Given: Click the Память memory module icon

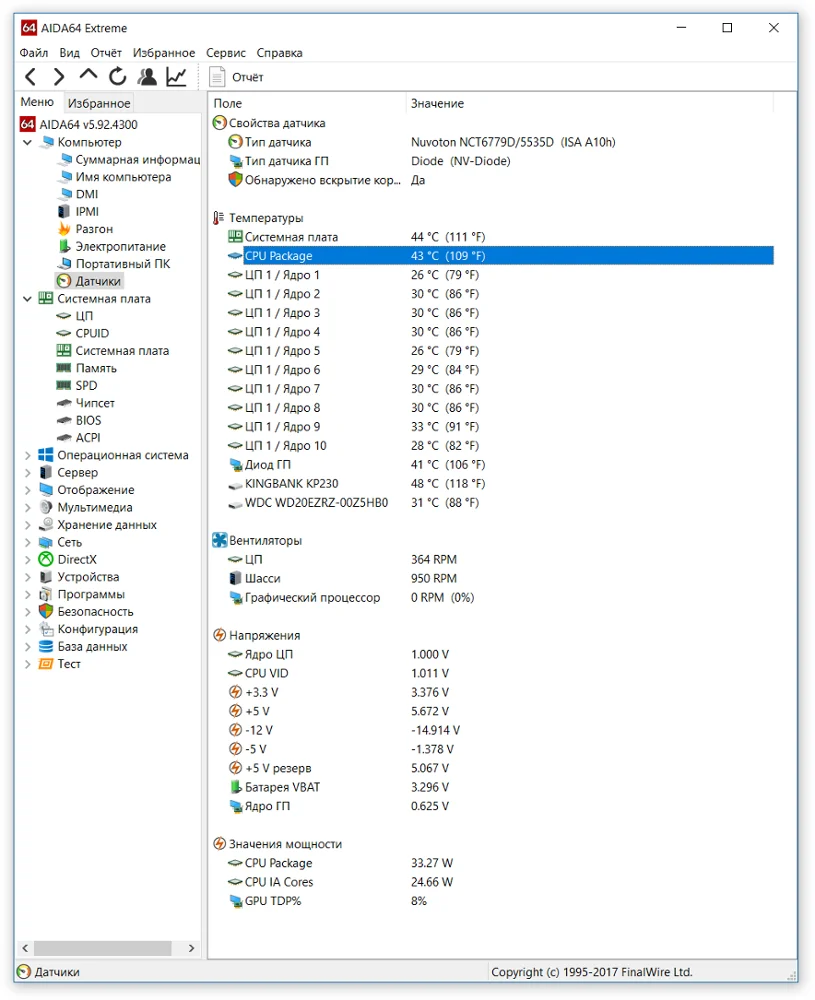Looking at the screenshot, I should (x=64, y=368).
